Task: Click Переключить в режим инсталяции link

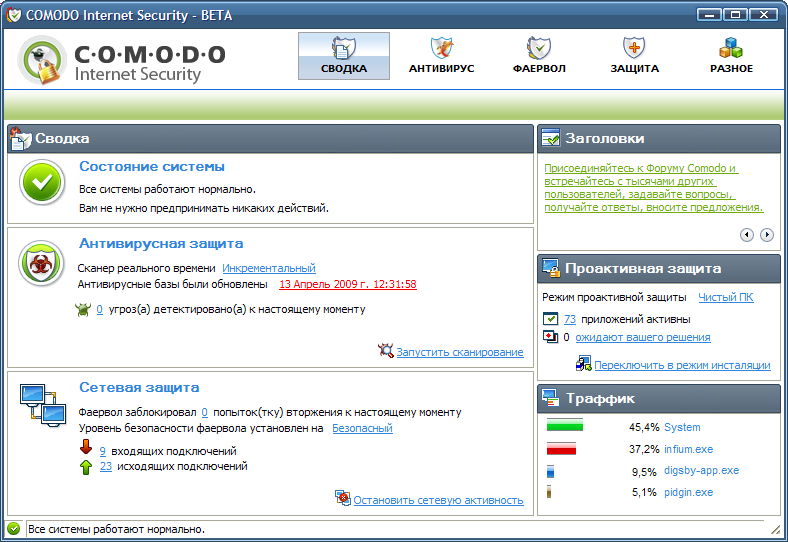Action: (x=682, y=365)
